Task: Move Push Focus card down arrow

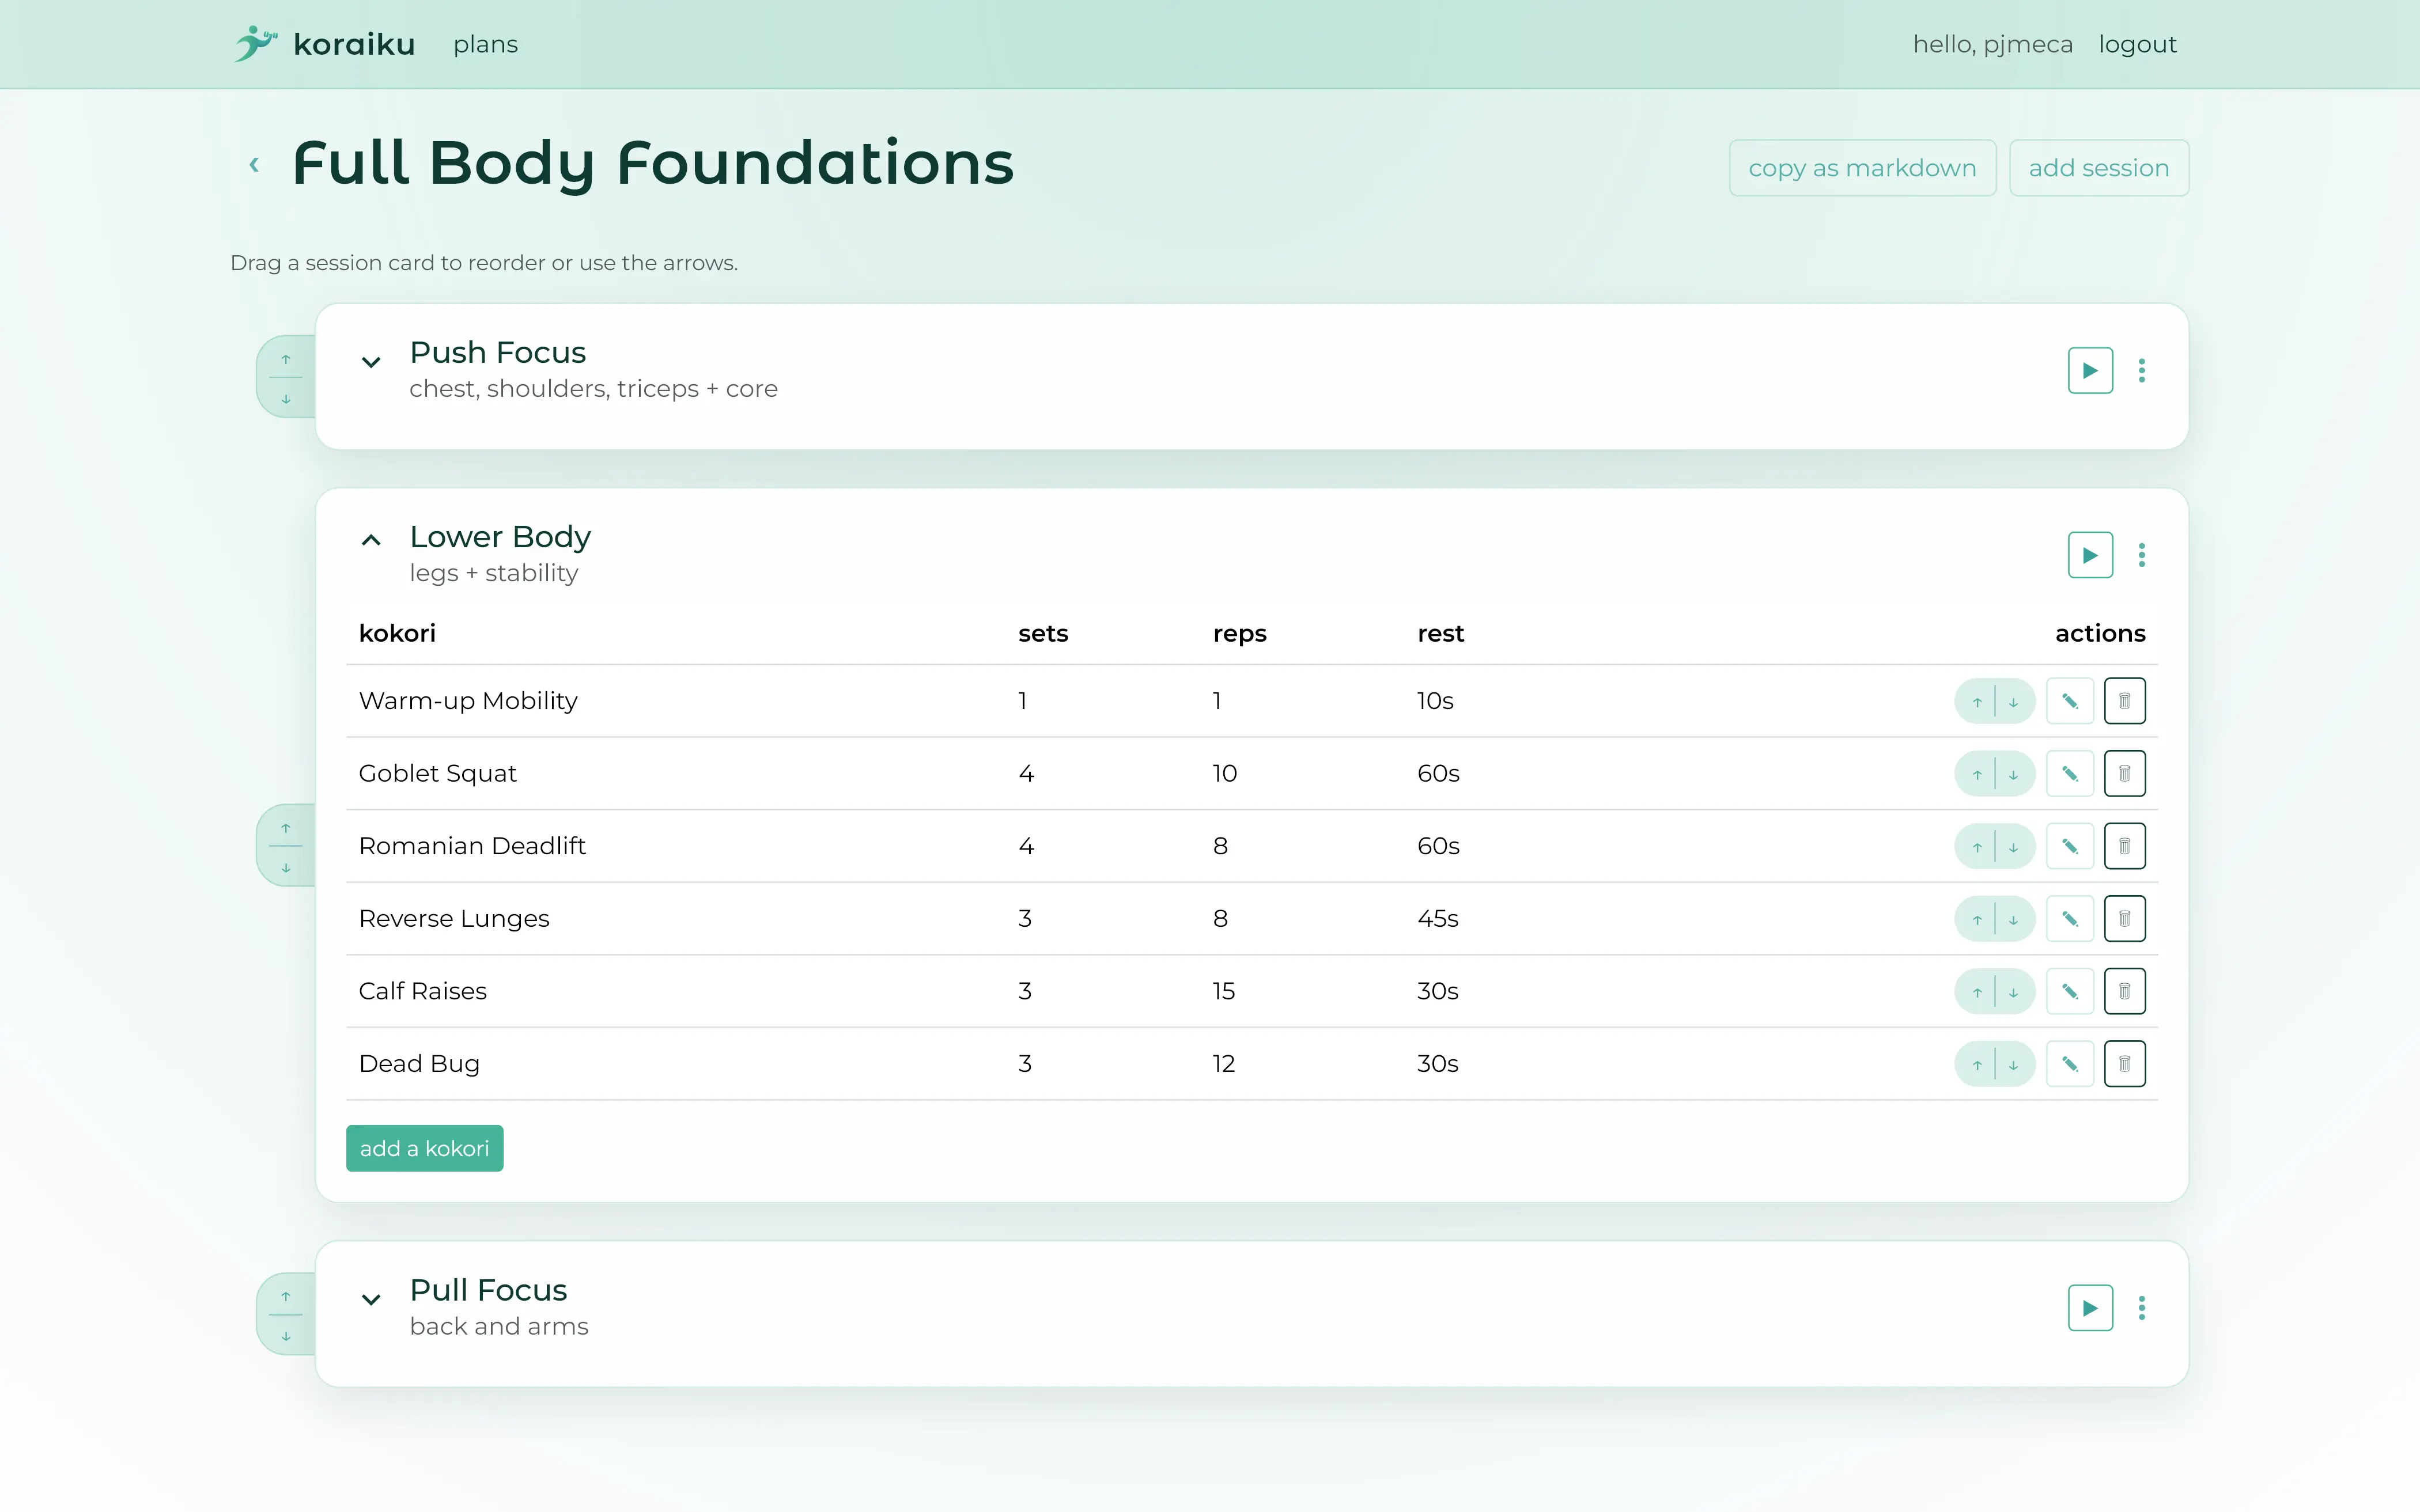Action: (x=286, y=399)
